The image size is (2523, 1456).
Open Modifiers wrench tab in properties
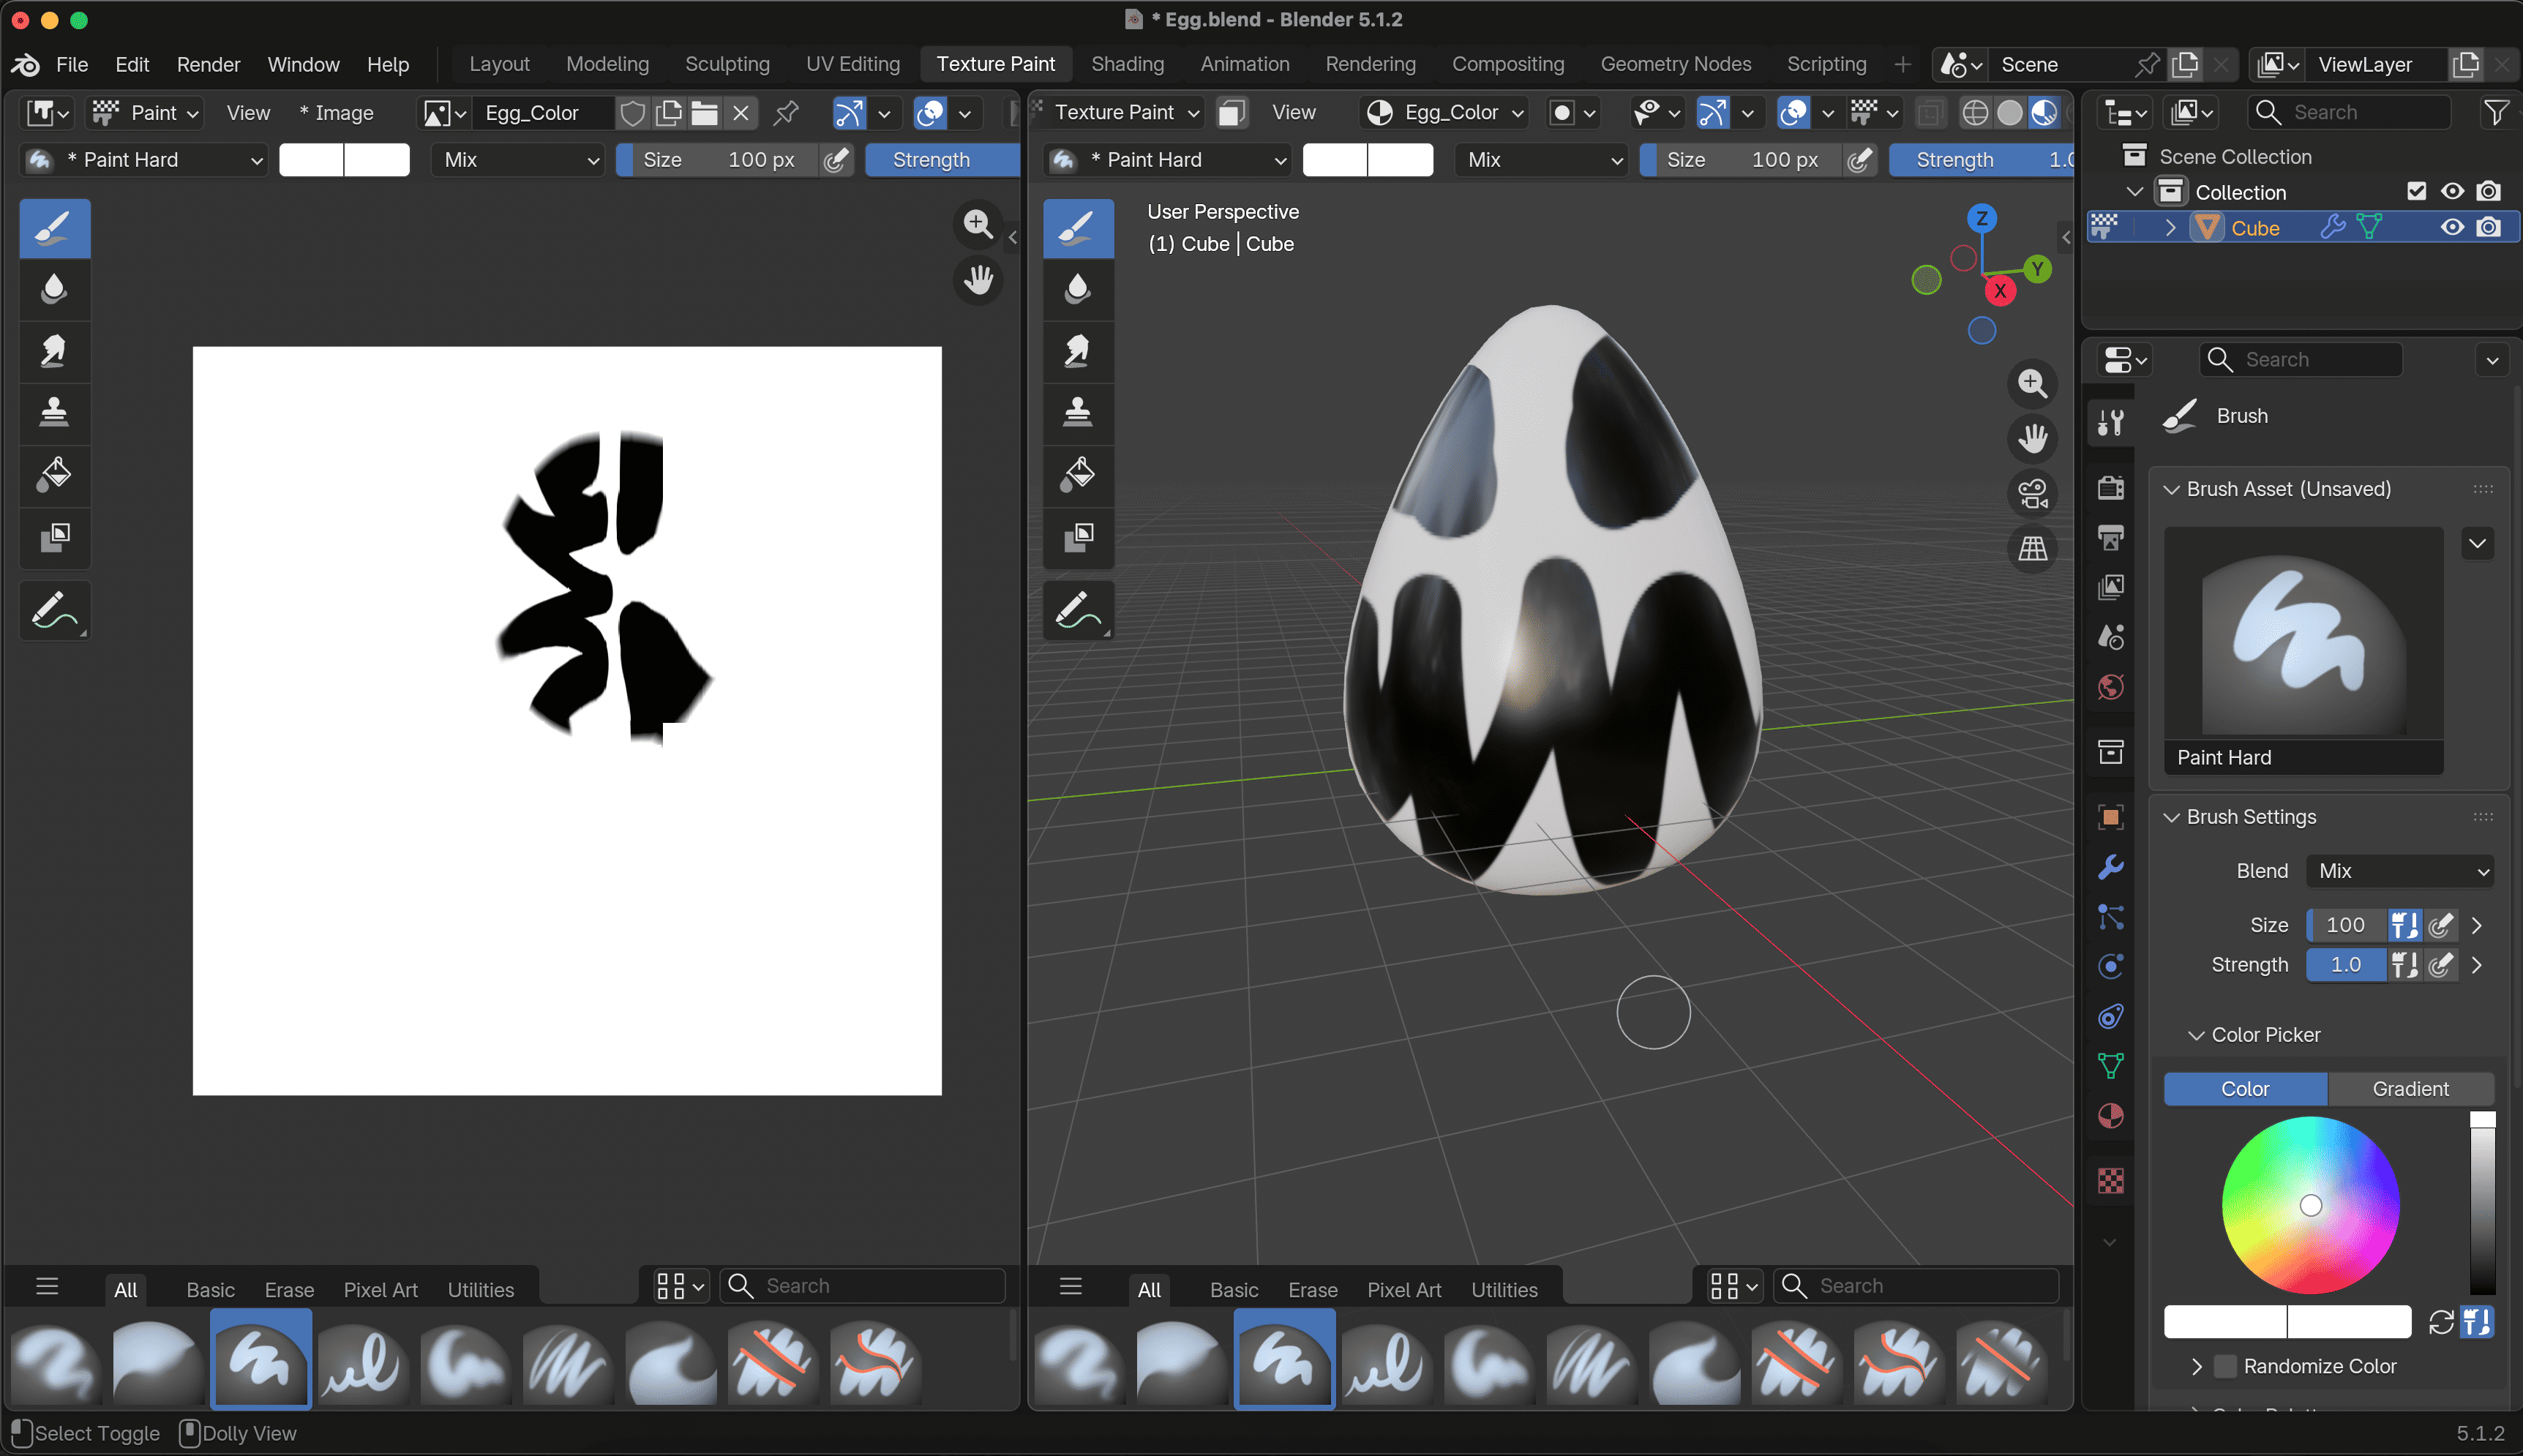pos(2111,867)
